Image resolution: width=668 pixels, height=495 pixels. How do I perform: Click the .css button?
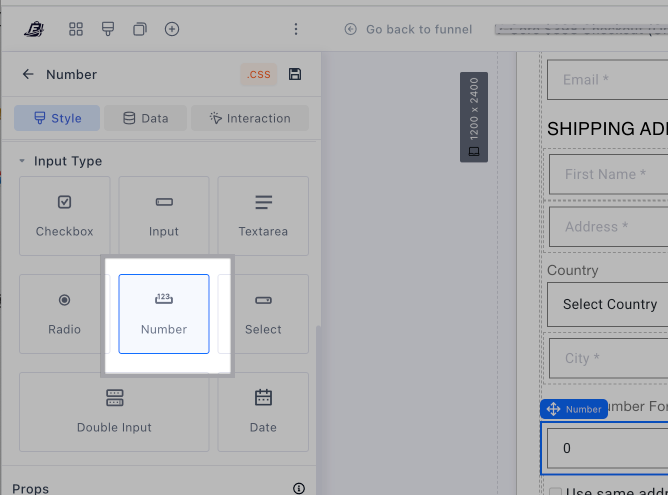pyautogui.click(x=259, y=74)
